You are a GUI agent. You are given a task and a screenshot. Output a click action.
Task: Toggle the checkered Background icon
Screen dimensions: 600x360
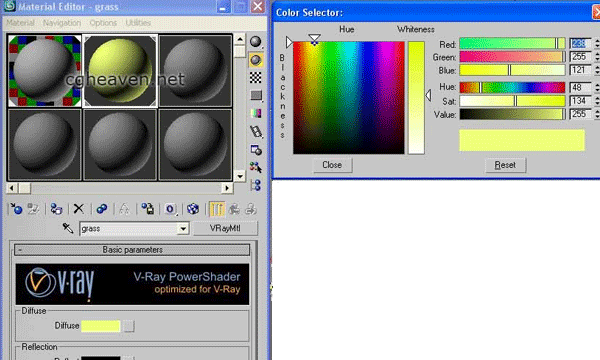point(256,78)
